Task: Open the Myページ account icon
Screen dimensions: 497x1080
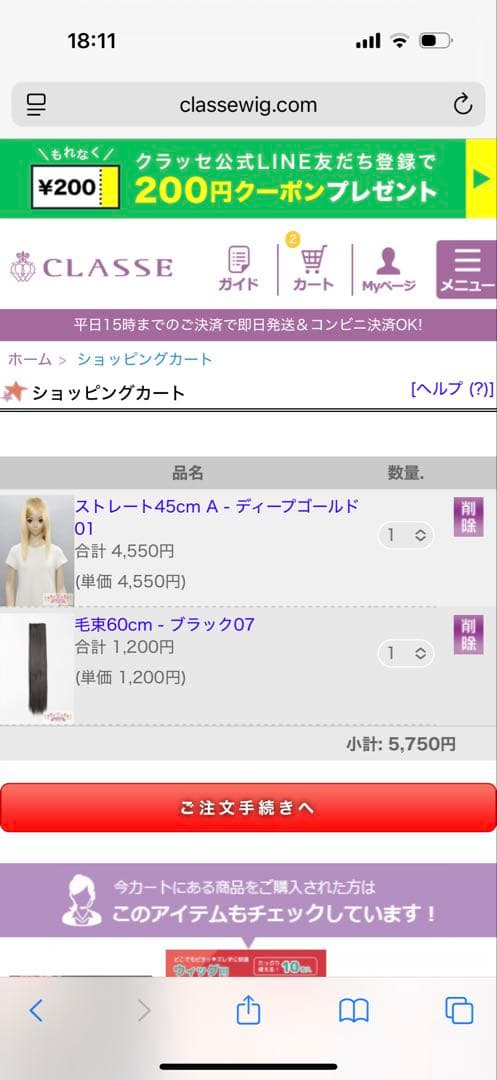Action: [389, 269]
